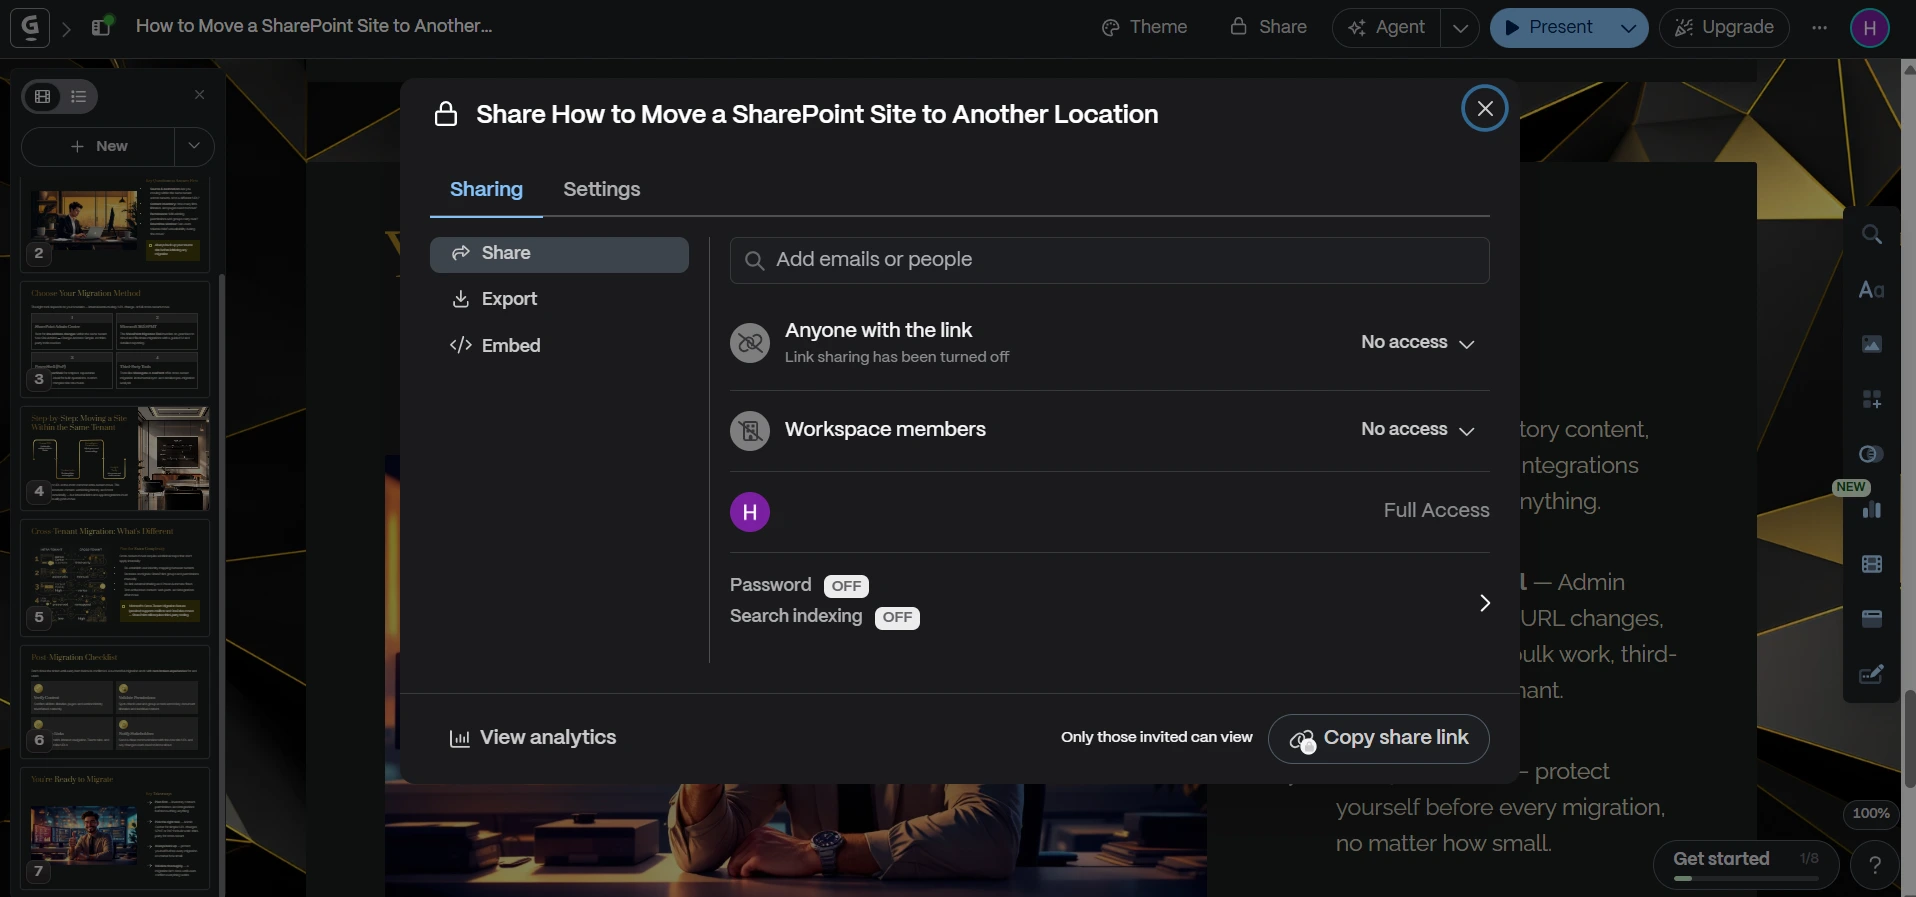
Task: Expand the Agent dropdown arrow
Action: click(1460, 28)
